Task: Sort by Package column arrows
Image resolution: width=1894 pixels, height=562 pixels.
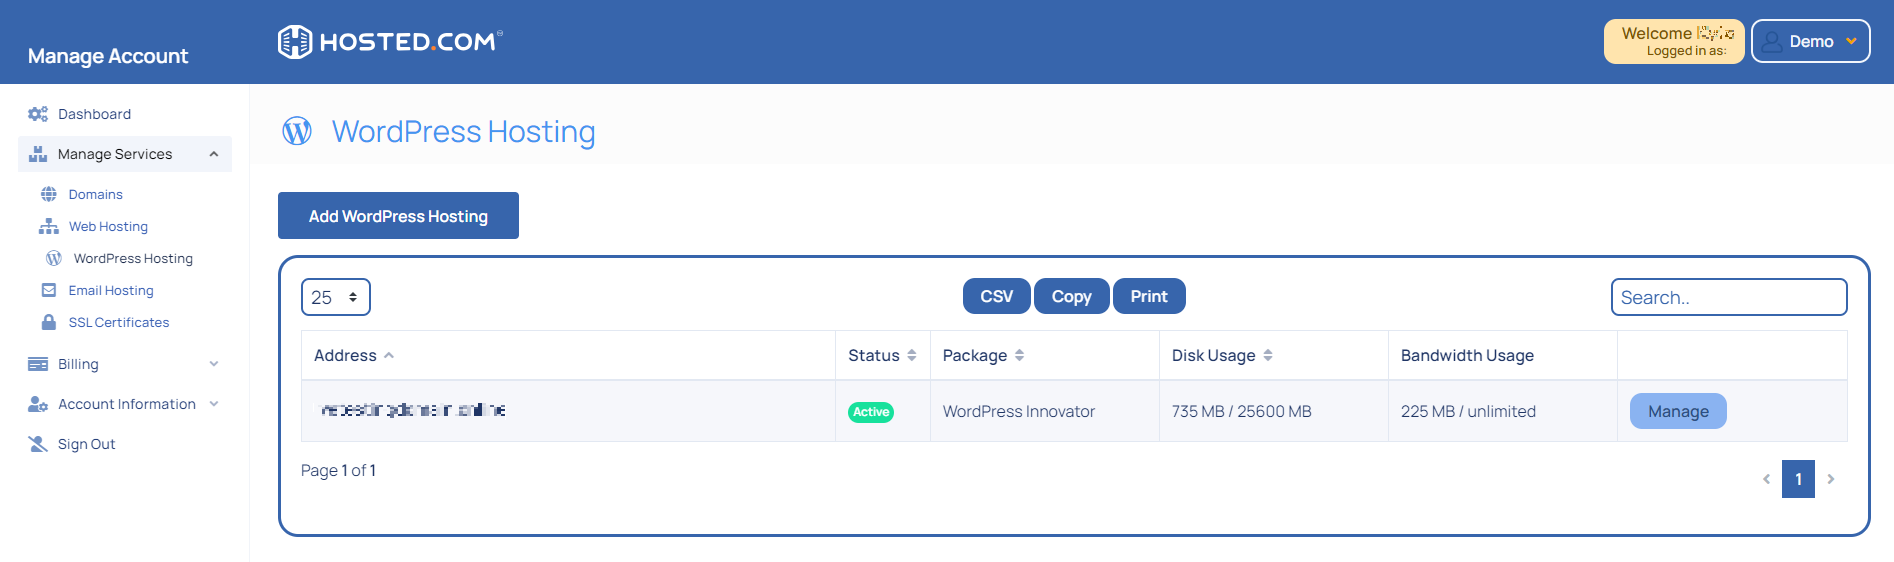Action: [1019, 355]
